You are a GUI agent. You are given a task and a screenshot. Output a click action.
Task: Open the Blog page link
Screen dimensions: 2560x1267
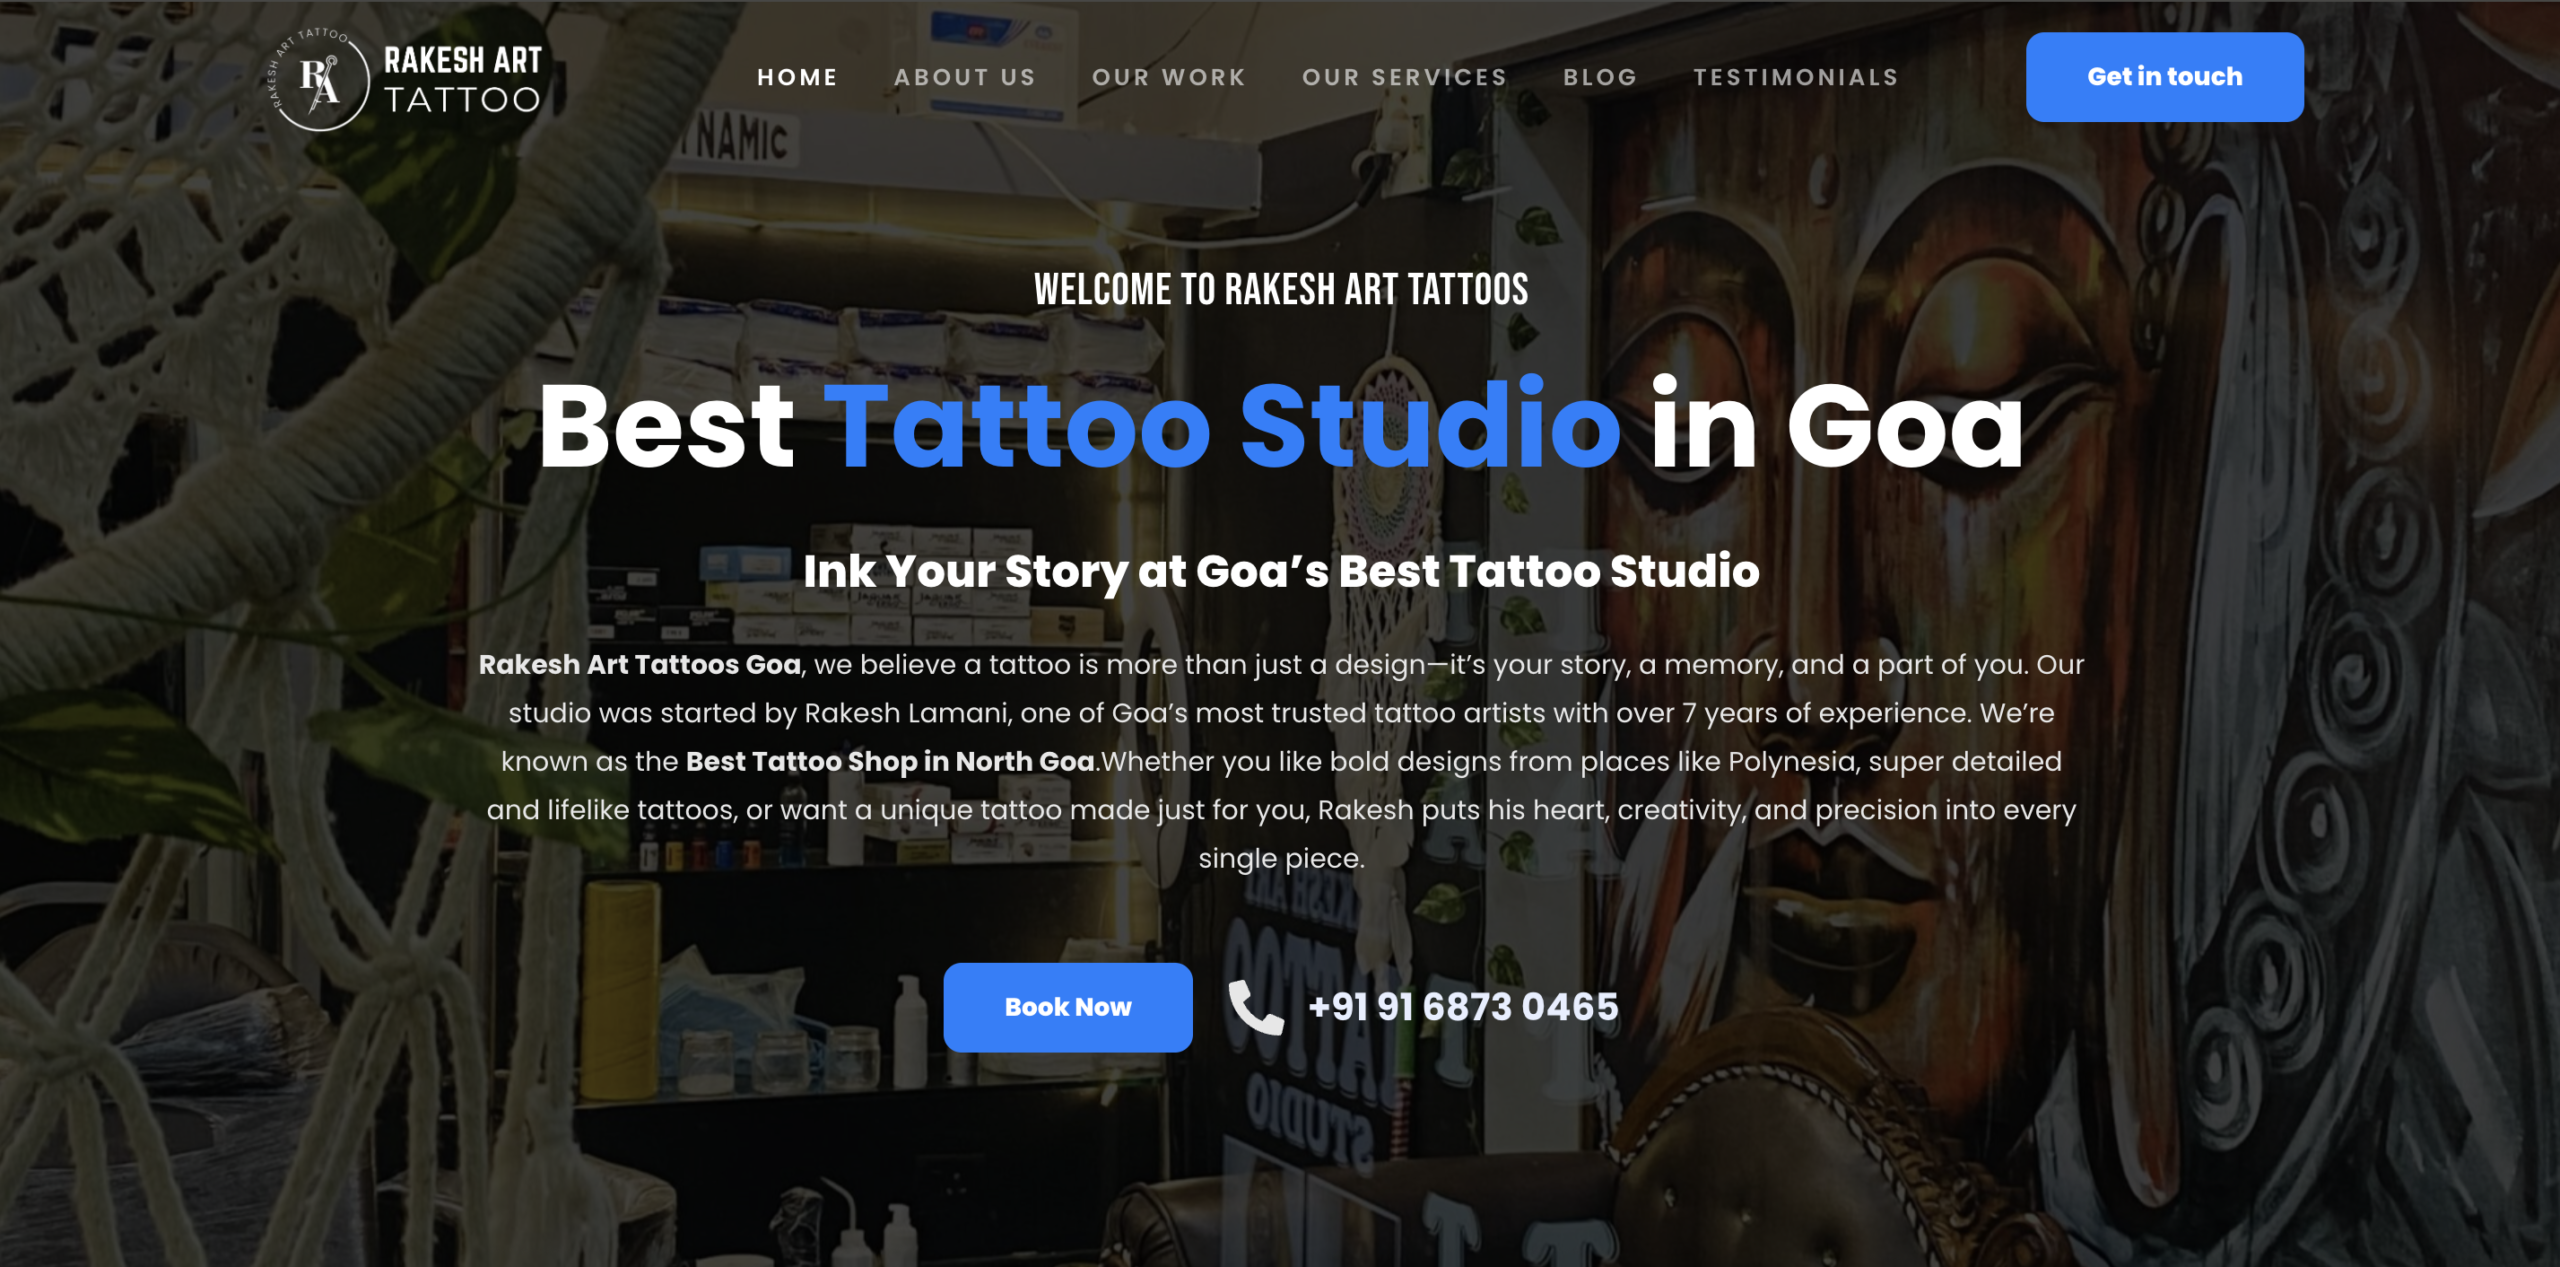coord(1600,77)
